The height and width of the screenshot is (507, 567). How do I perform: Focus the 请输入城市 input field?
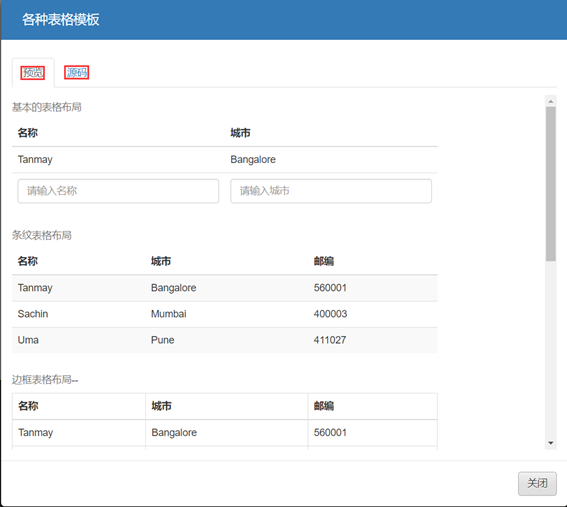(x=331, y=191)
